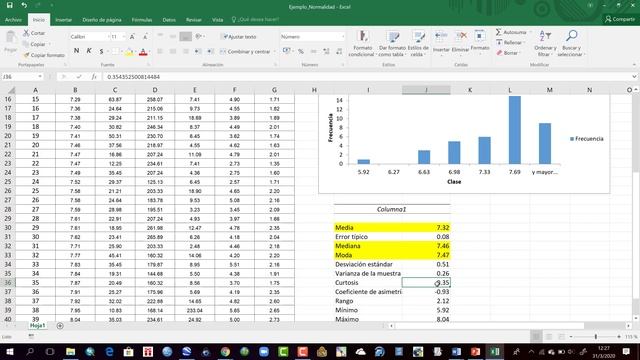Viewport: 640px width, 360px height.
Task: Click the formula bar value 0.354352500814484
Action: coord(133,77)
